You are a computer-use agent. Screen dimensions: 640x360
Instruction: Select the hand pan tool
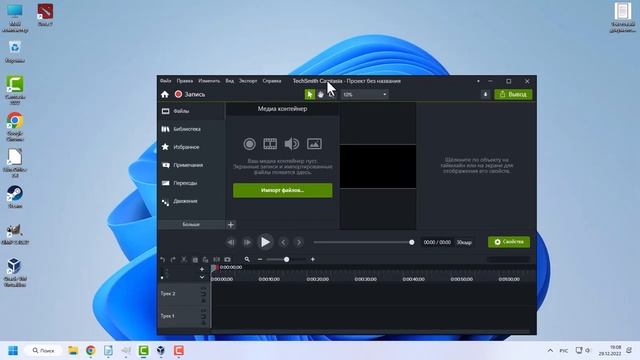click(320, 94)
